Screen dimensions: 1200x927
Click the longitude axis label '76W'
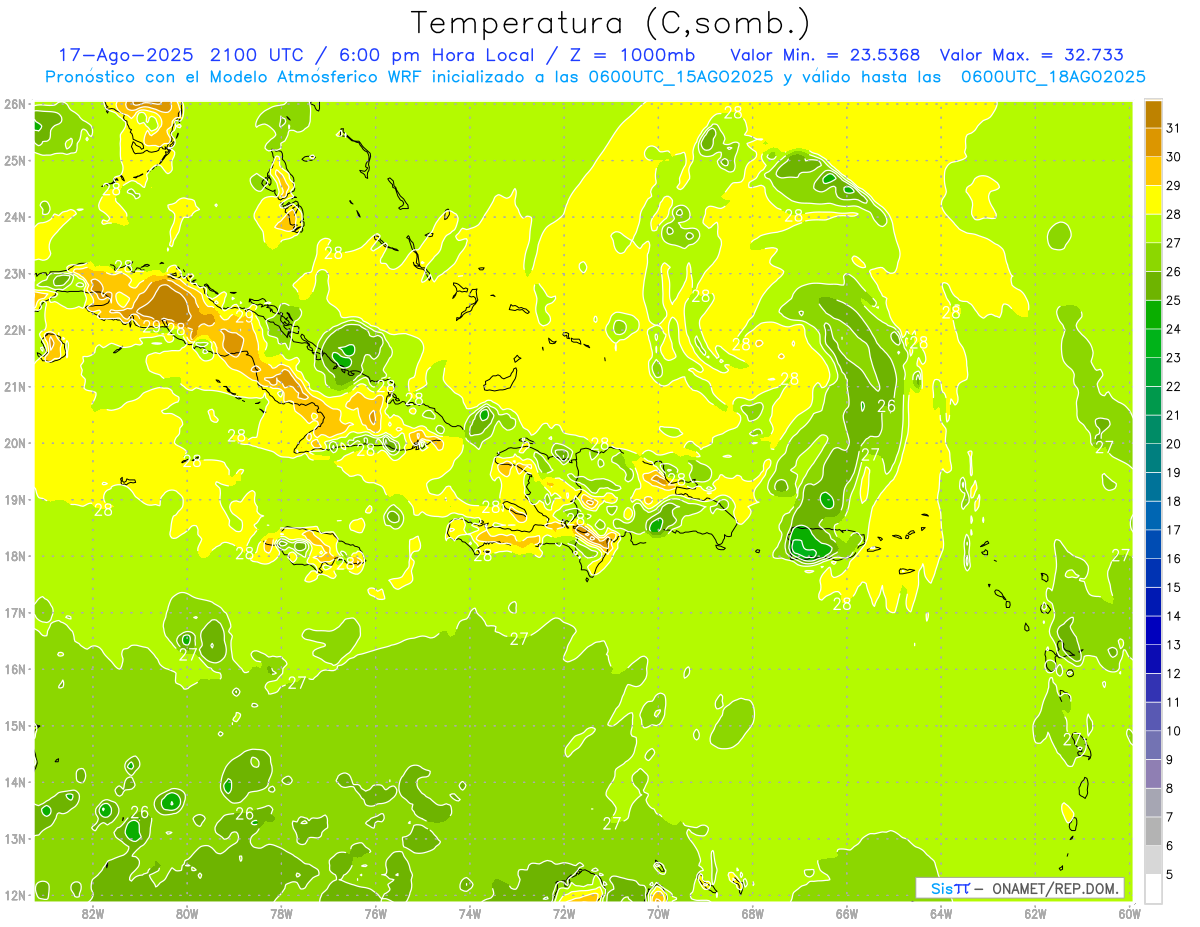[x=376, y=913]
